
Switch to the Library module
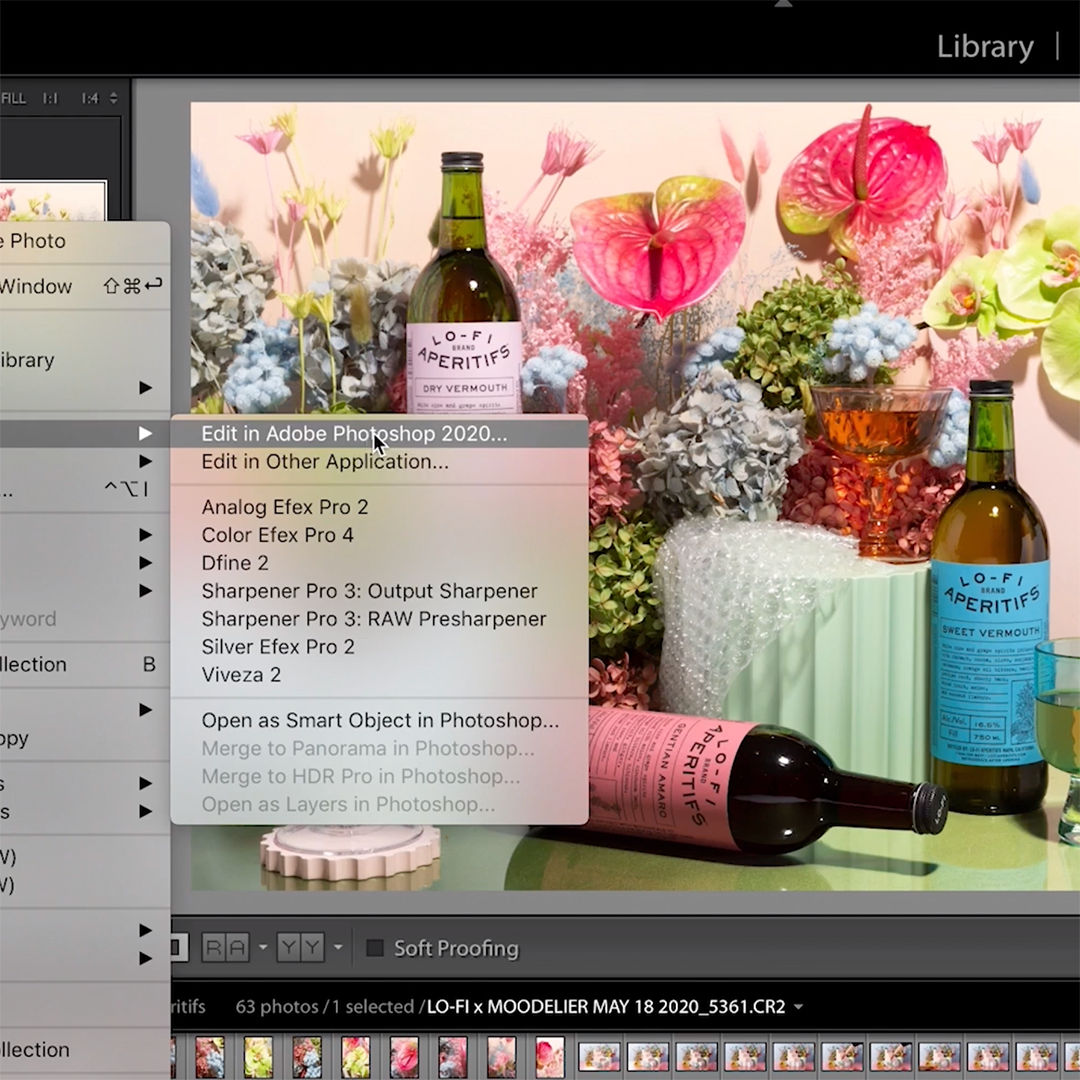pos(985,47)
